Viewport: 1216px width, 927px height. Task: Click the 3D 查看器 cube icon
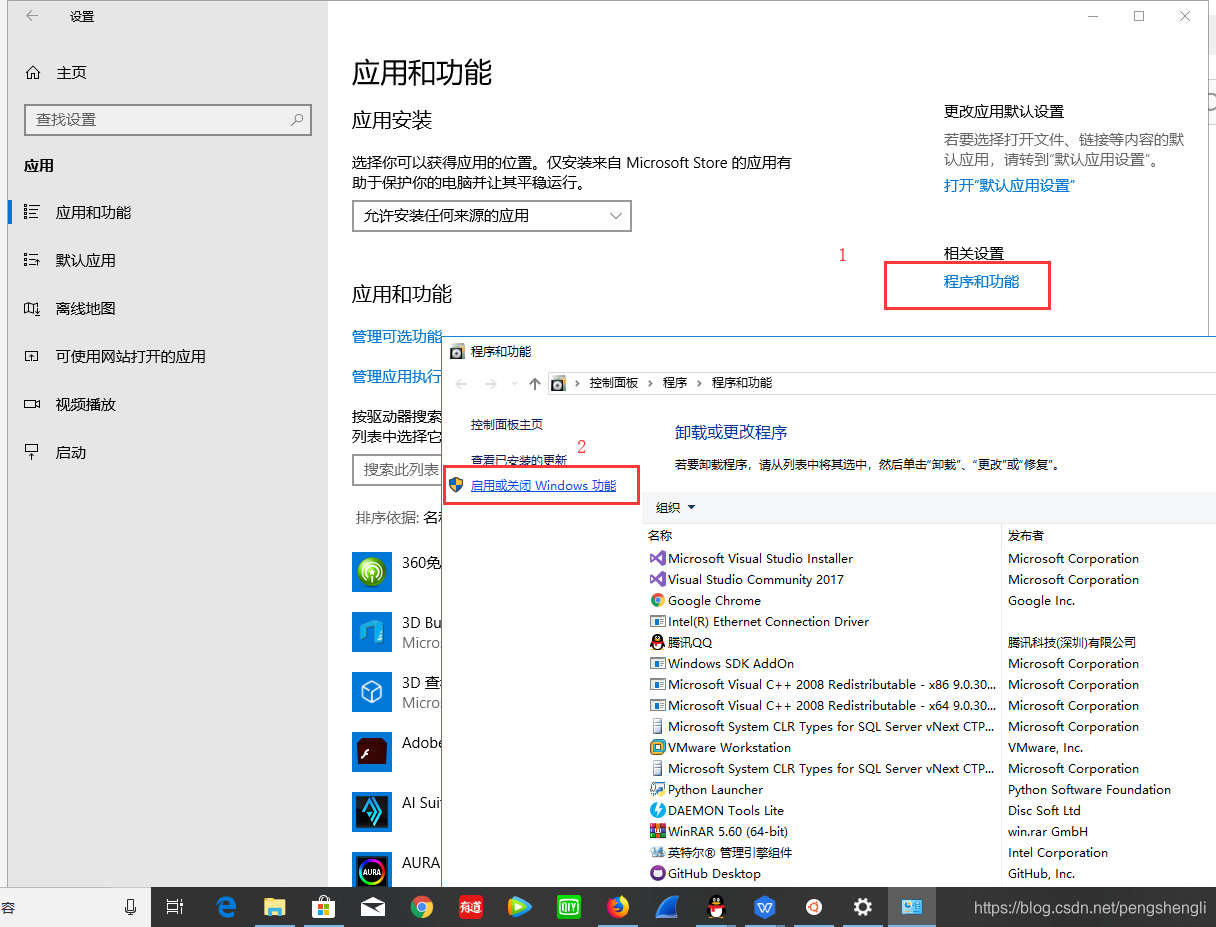pyautogui.click(x=372, y=692)
